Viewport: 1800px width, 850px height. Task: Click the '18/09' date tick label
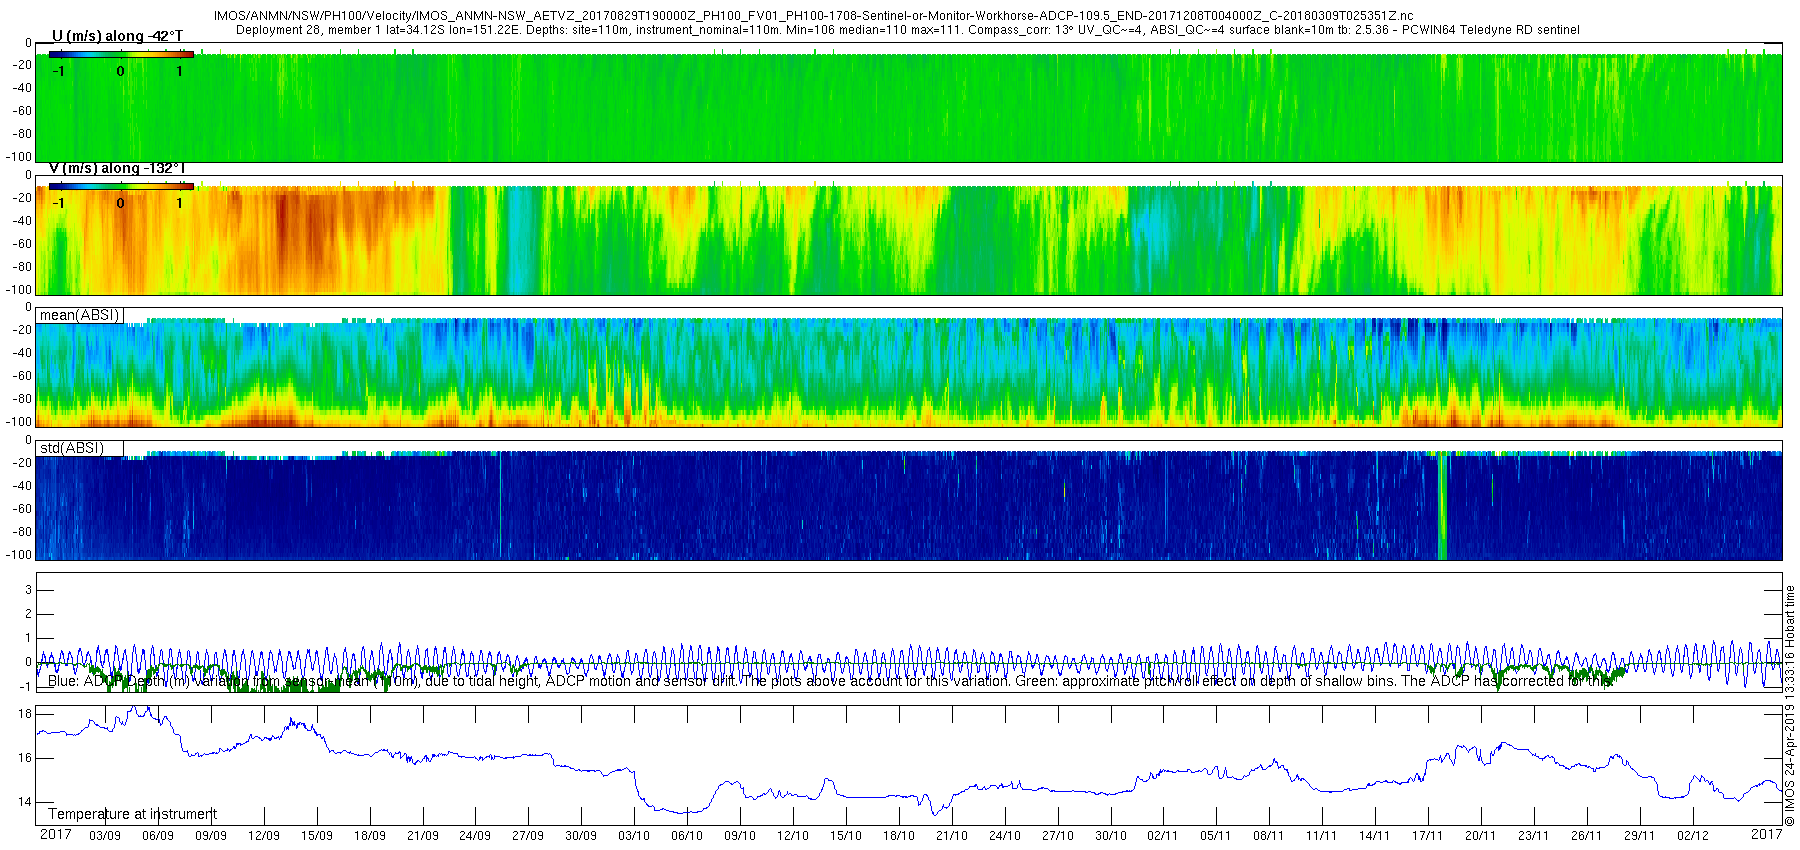[x=370, y=836]
